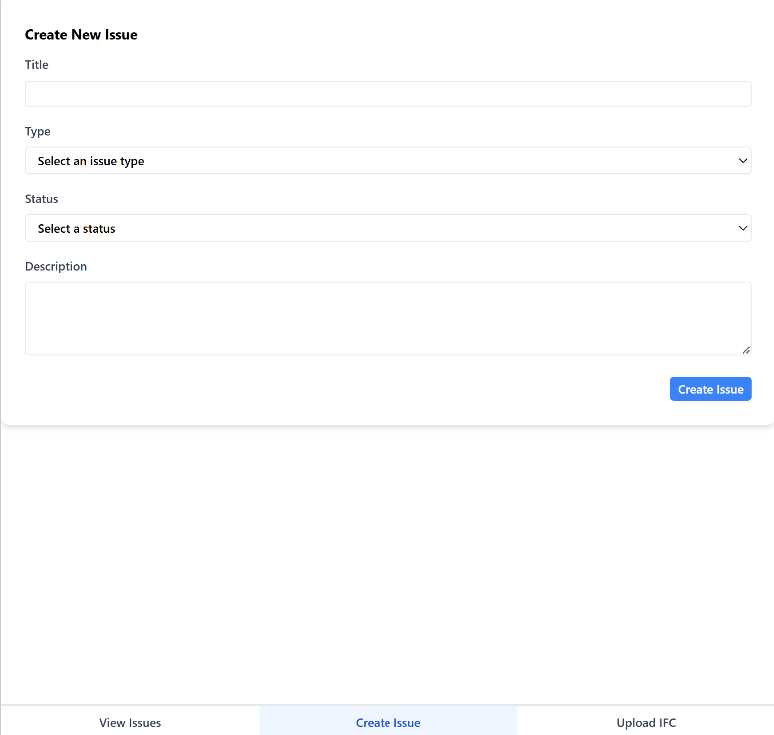The width and height of the screenshot is (774, 735).
Task: Click the 'Create New Issue' heading
Action: [81, 35]
